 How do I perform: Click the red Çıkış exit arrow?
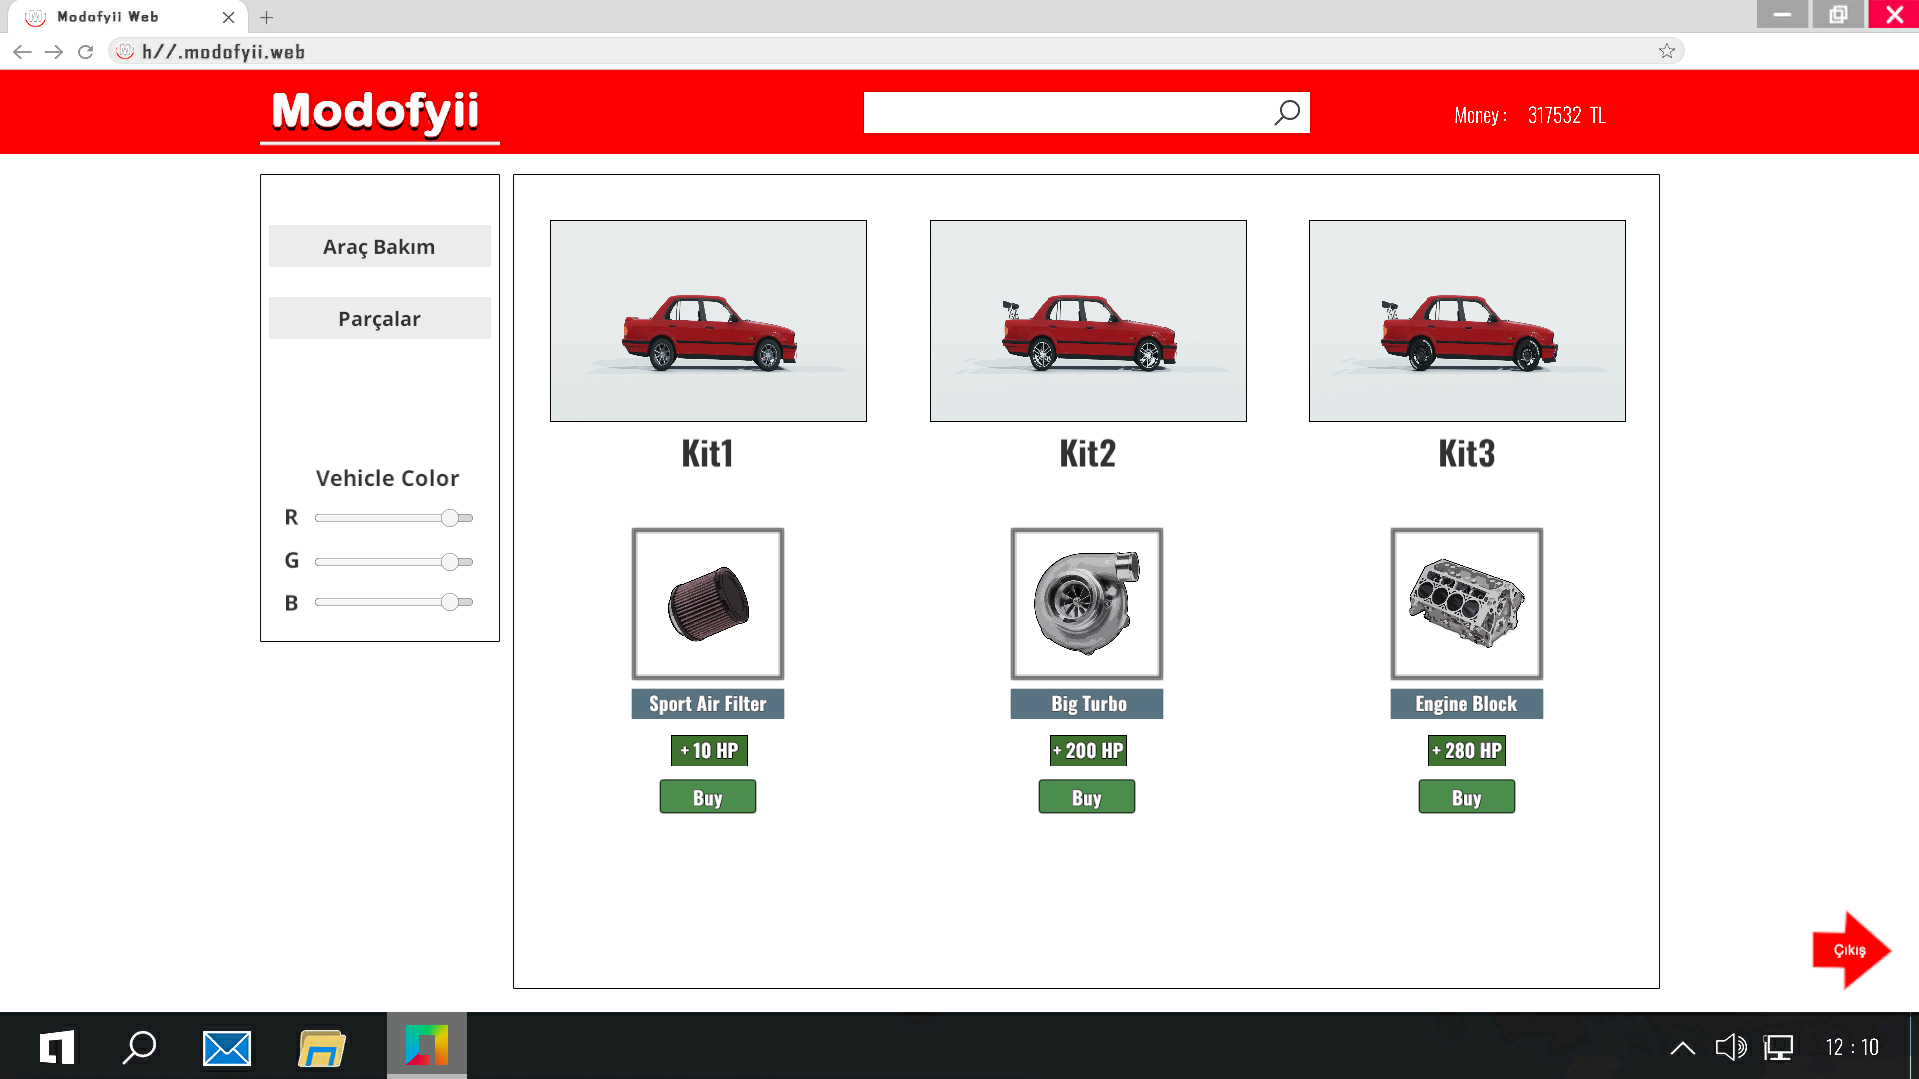(1850, 950)
